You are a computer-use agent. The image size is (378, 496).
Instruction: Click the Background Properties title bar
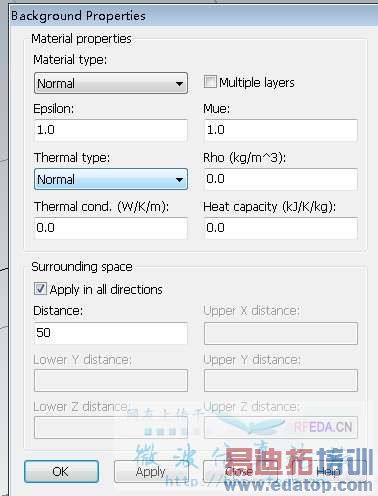pyautogui.click(x=193, y=16)
